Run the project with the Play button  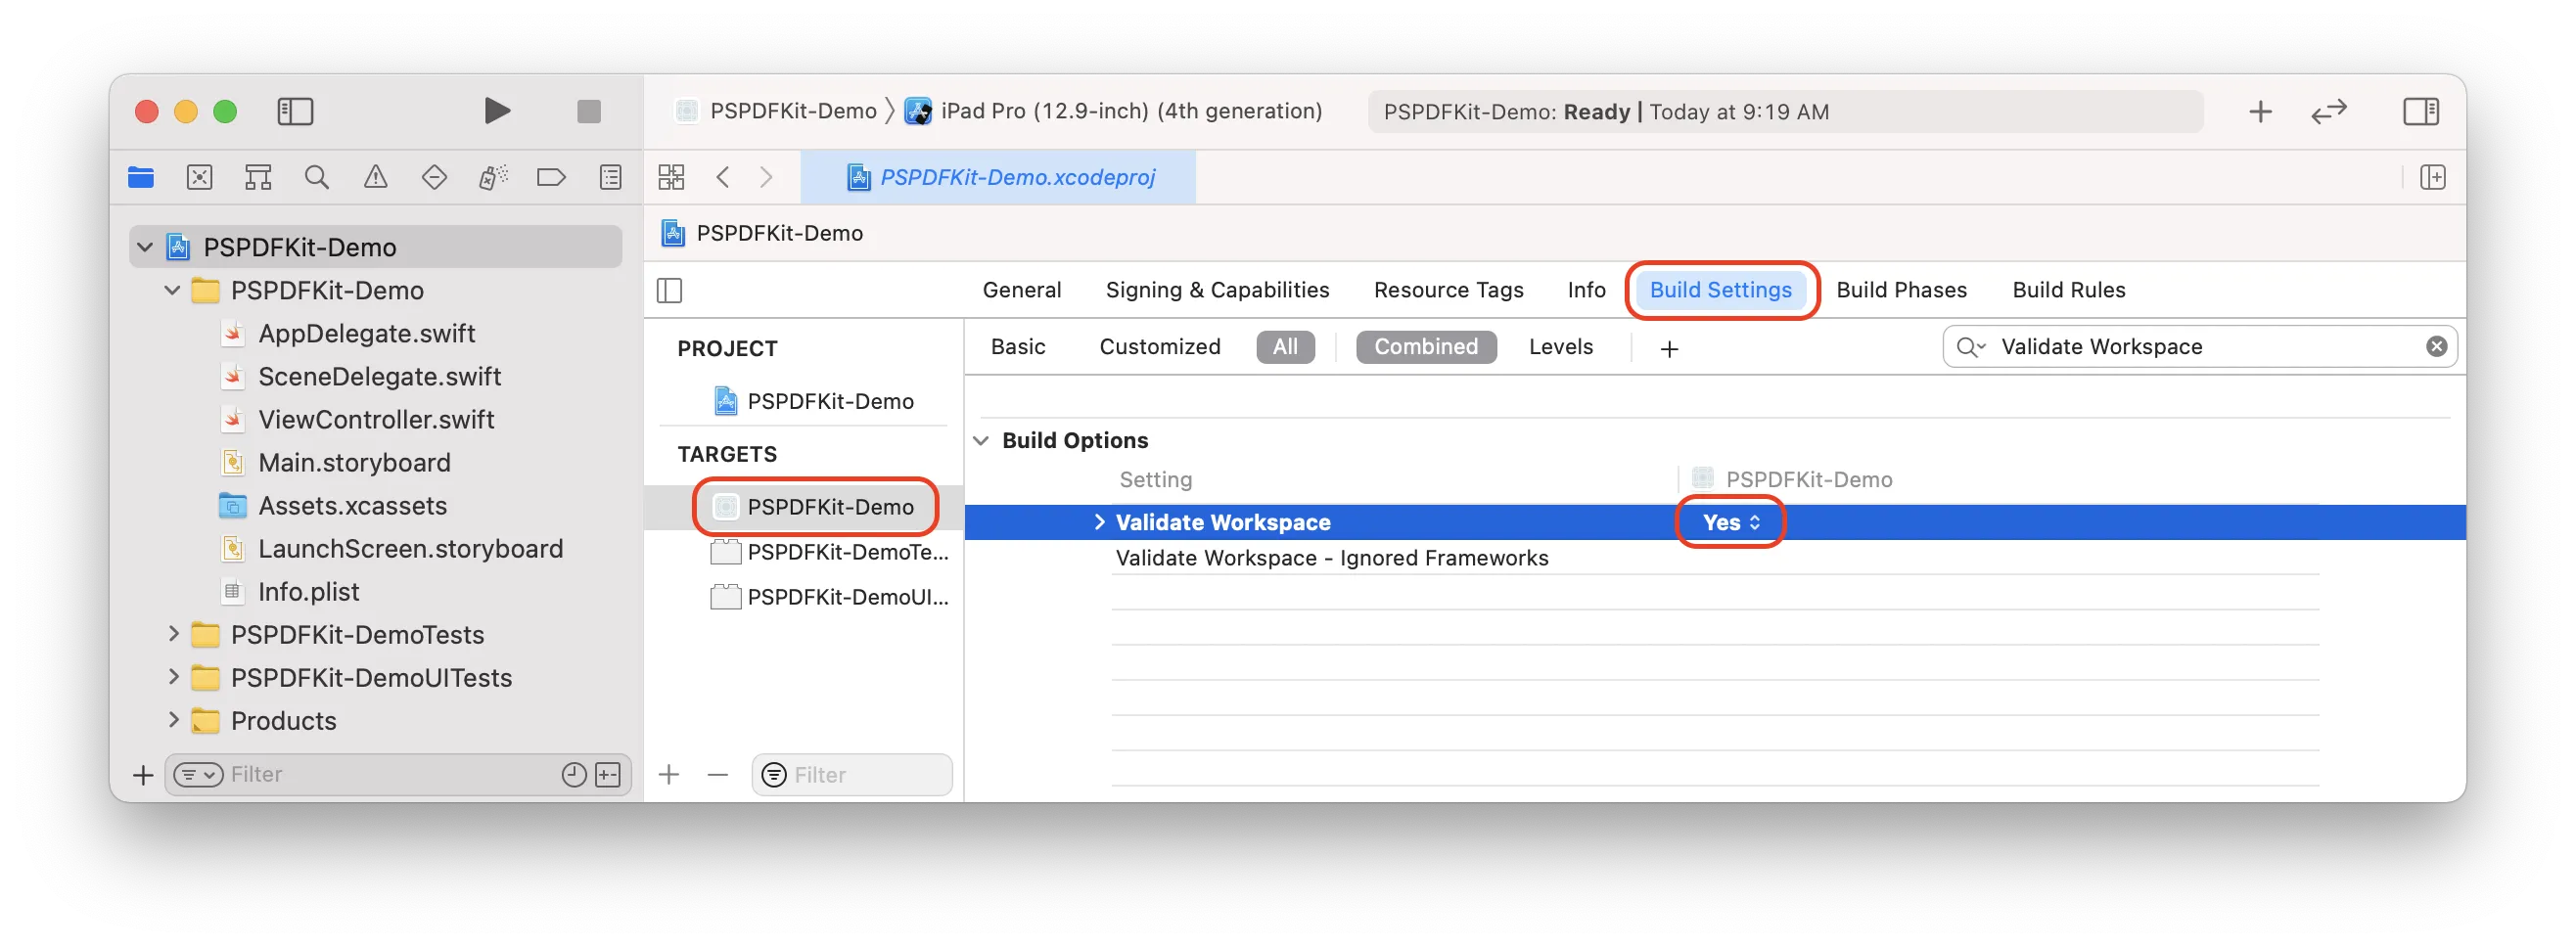coord(496,111)
